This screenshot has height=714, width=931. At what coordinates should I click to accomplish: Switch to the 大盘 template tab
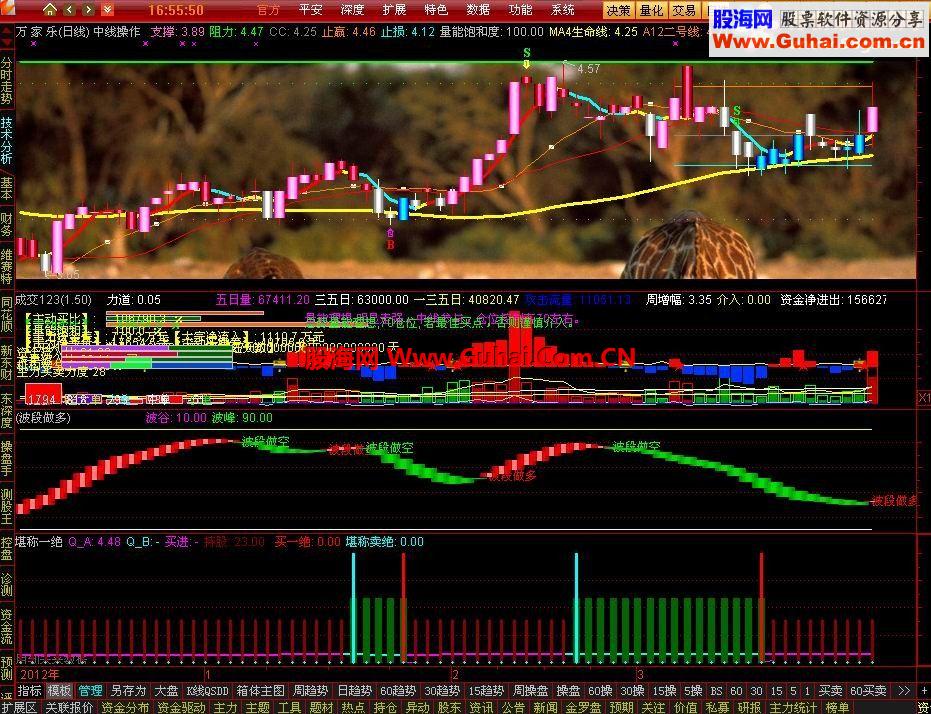click(x=166, y=691)
